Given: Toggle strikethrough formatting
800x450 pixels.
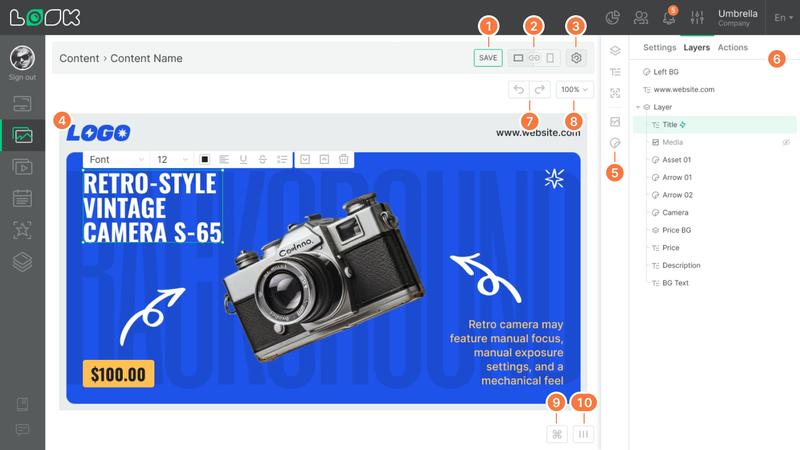Looking at the screenshot, I should click(x=262, y=160).
